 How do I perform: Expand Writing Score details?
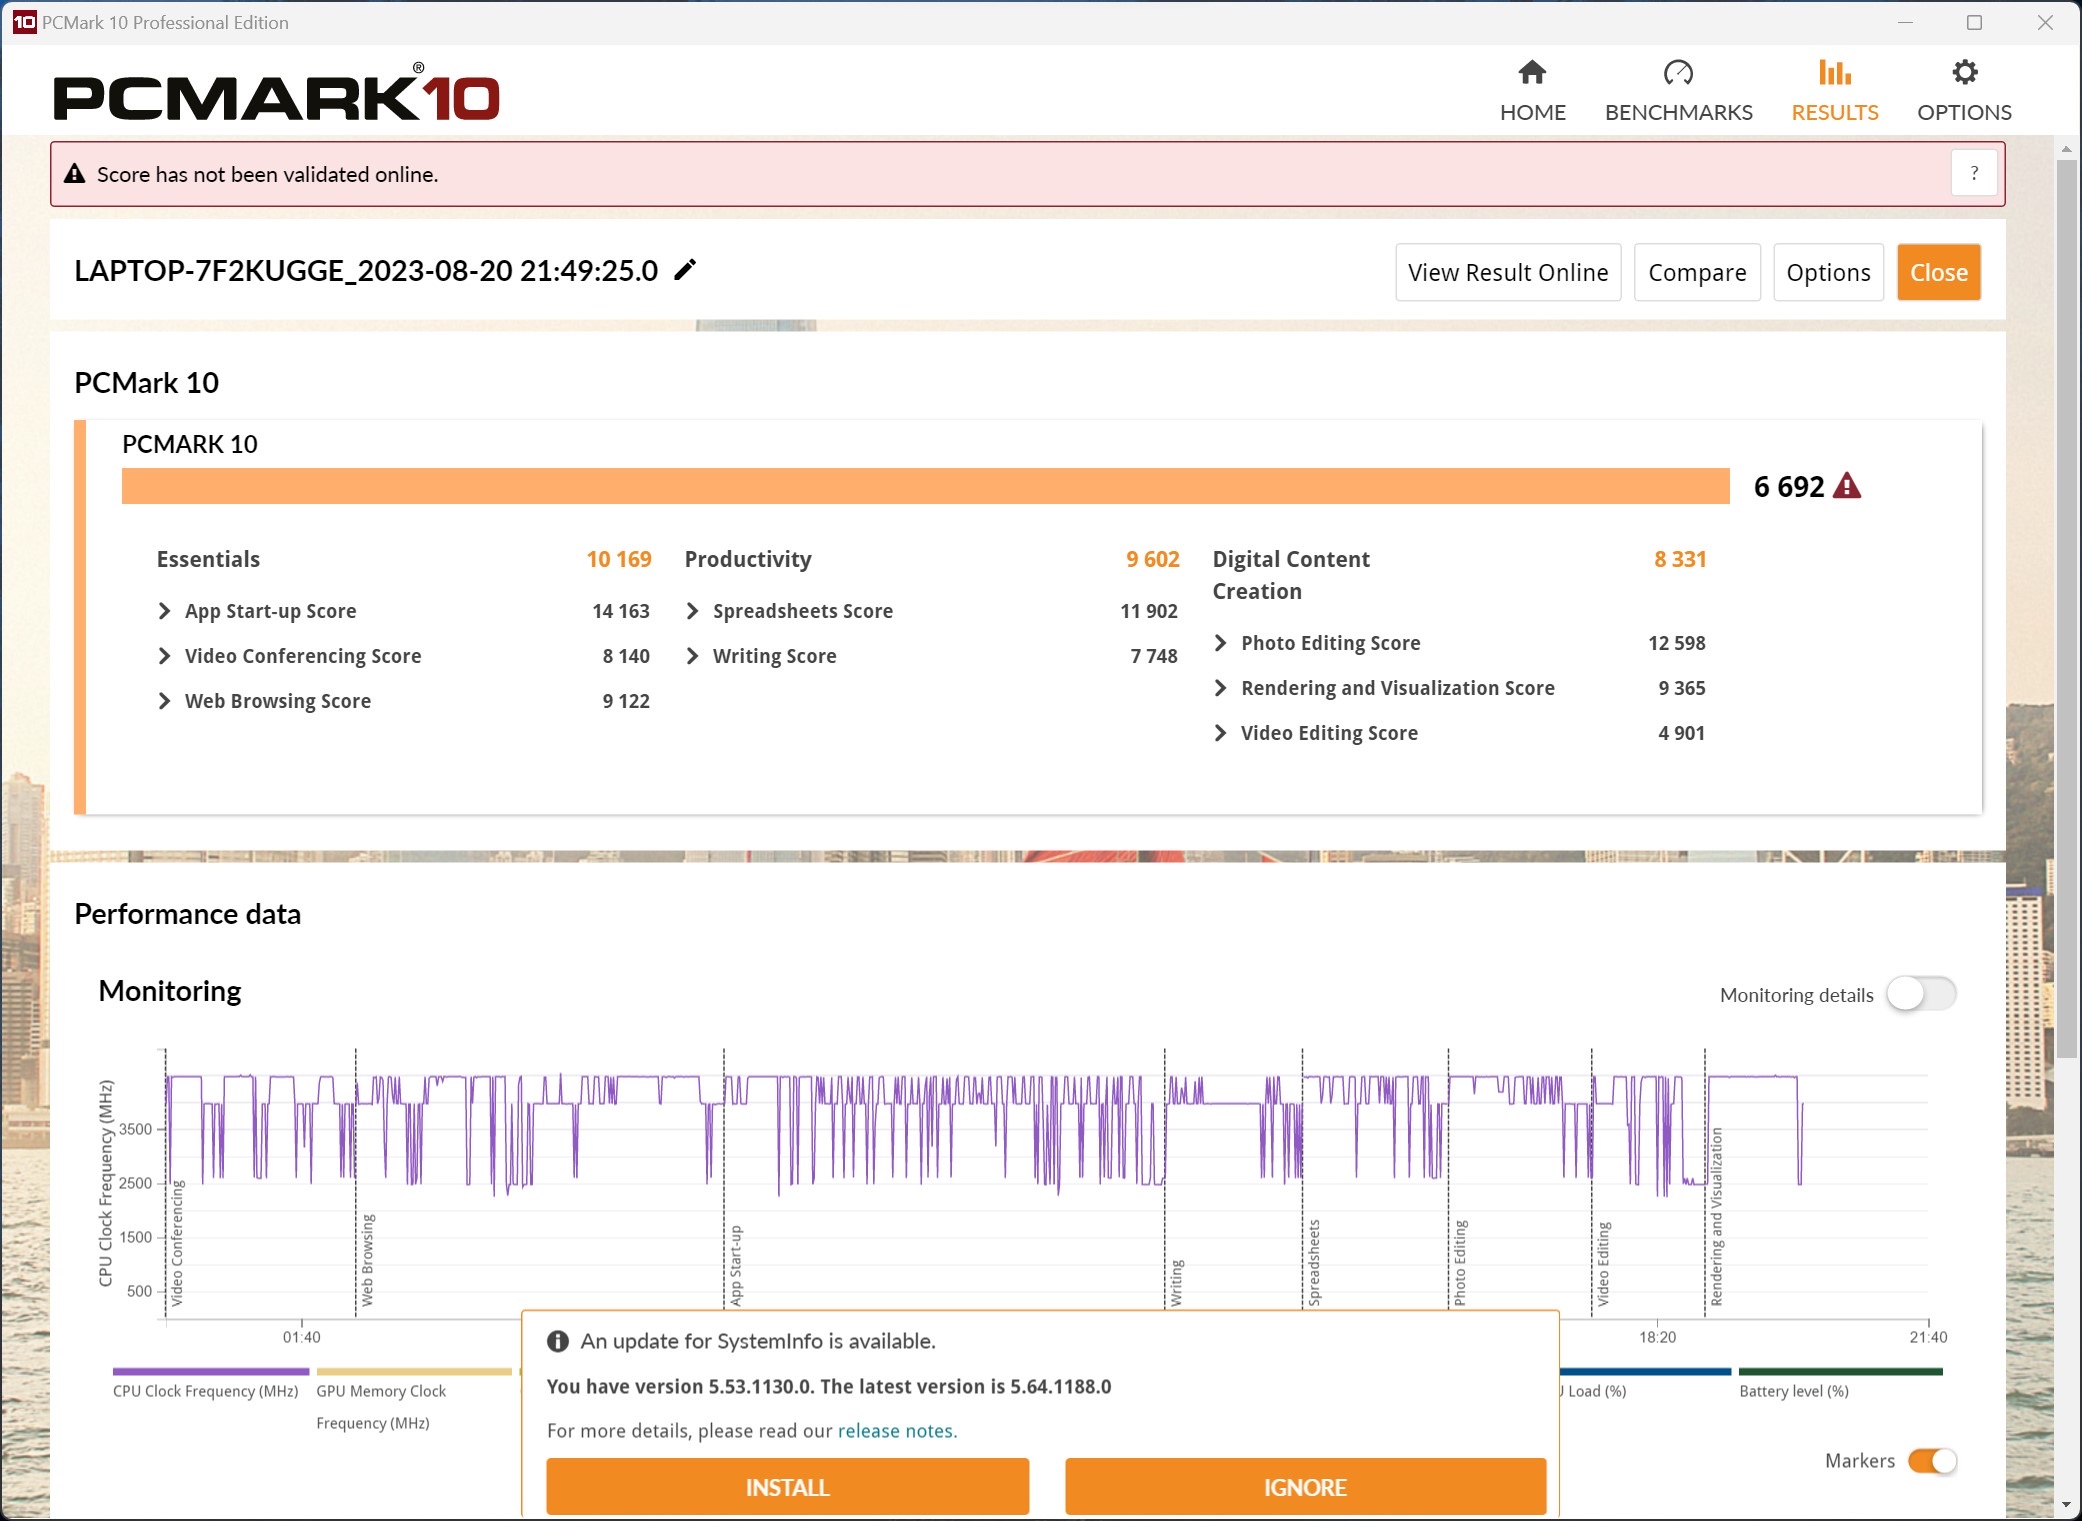692,656
